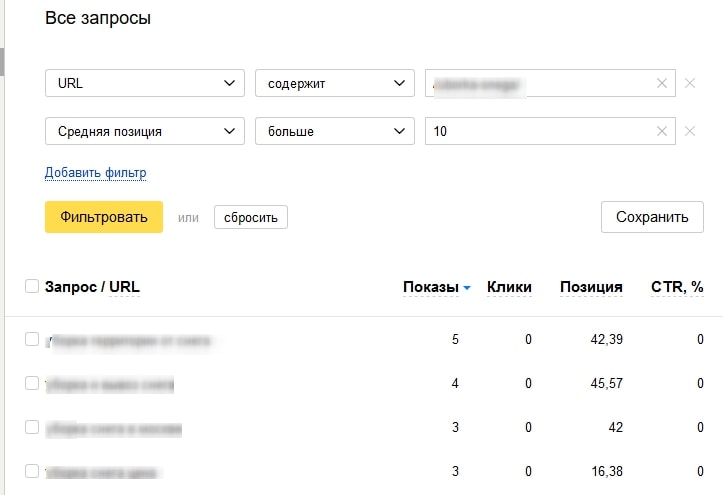Sort by CTR, % column header

click(x=677, y=287)
